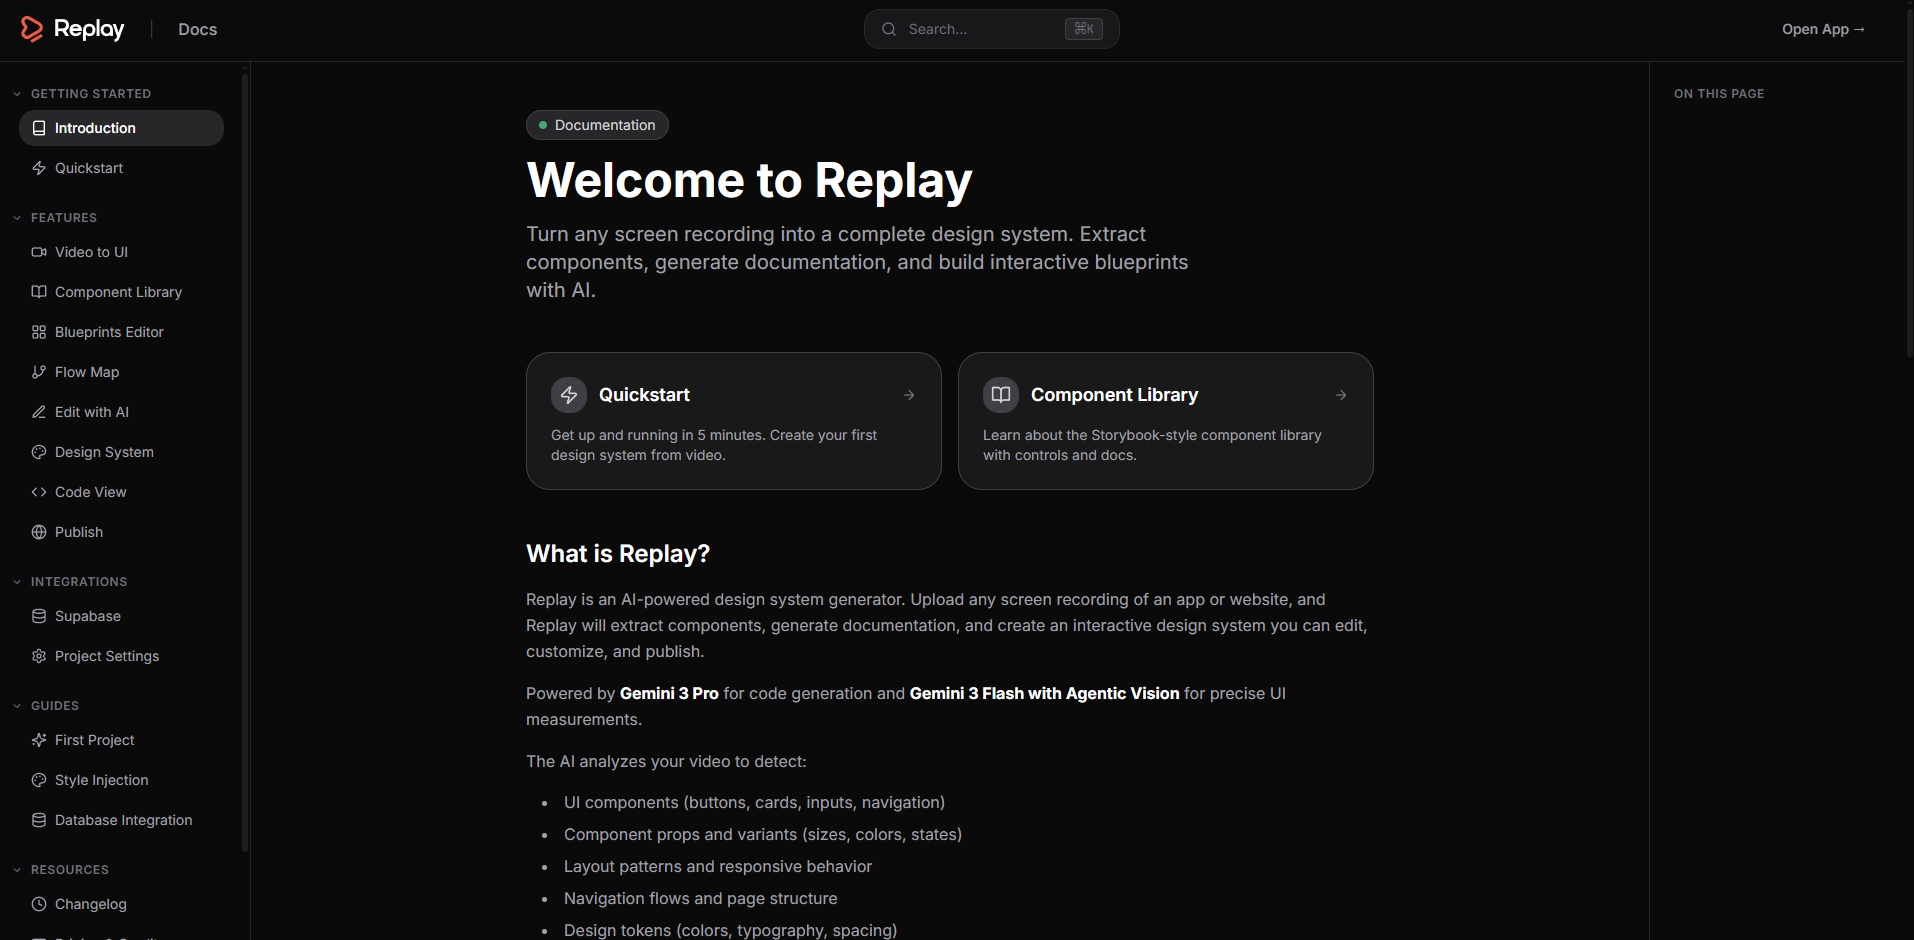This screenshot has width=1914, height=940.
Task: Open the Edit with AI page
Action: pos(121,412)
